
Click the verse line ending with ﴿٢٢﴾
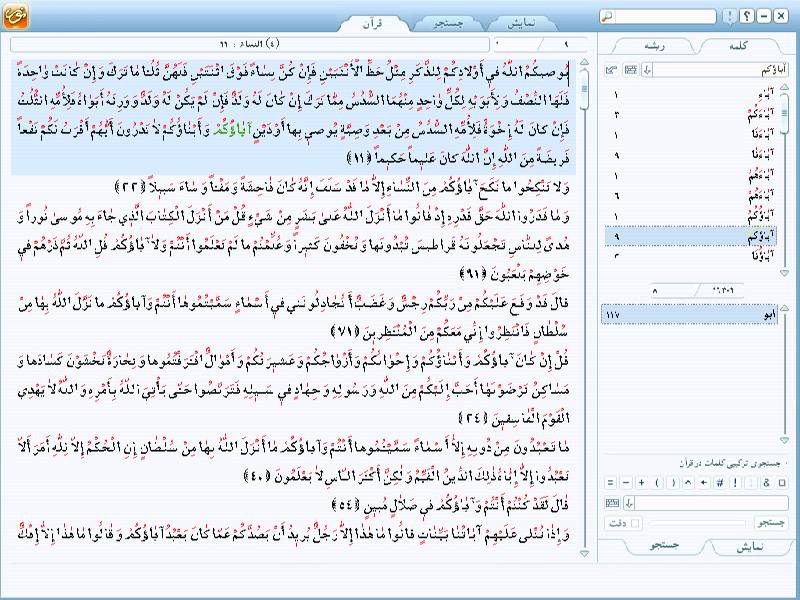click(342, 187)
